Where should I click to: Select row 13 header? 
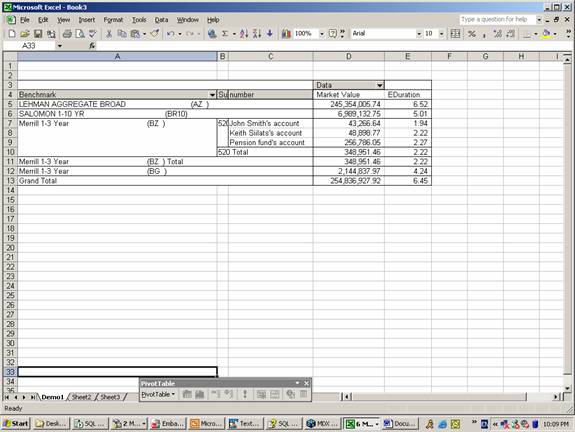[x=10, y=181]
